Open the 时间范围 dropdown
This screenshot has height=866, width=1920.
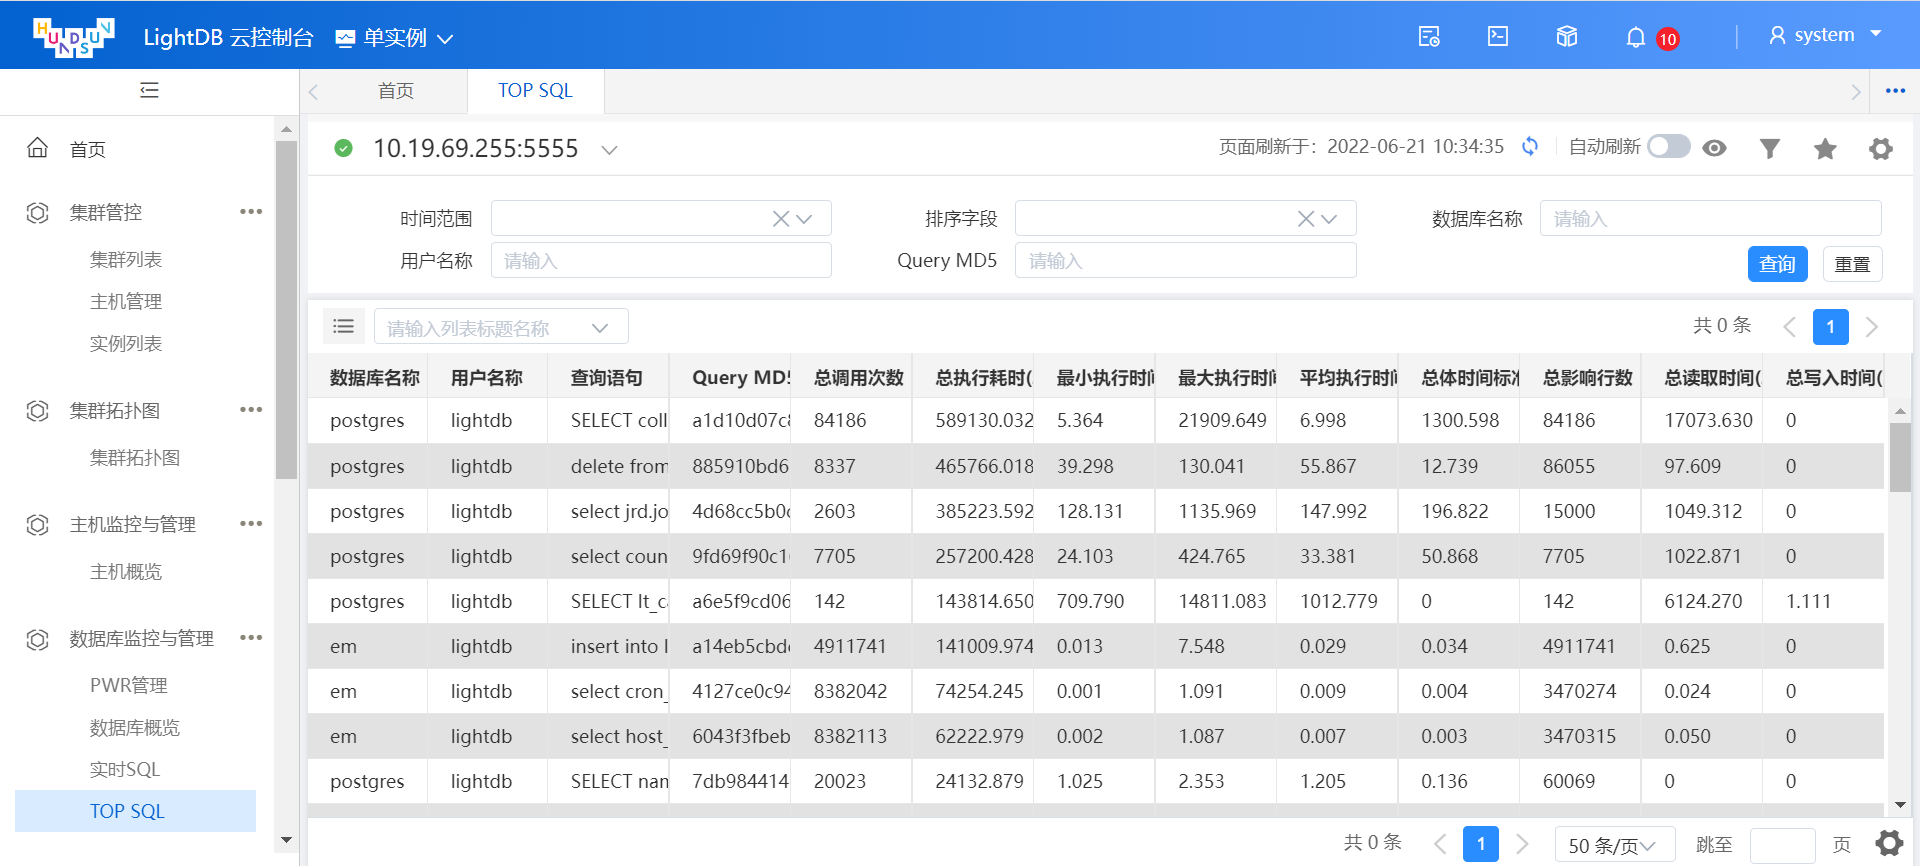point(806,218)
